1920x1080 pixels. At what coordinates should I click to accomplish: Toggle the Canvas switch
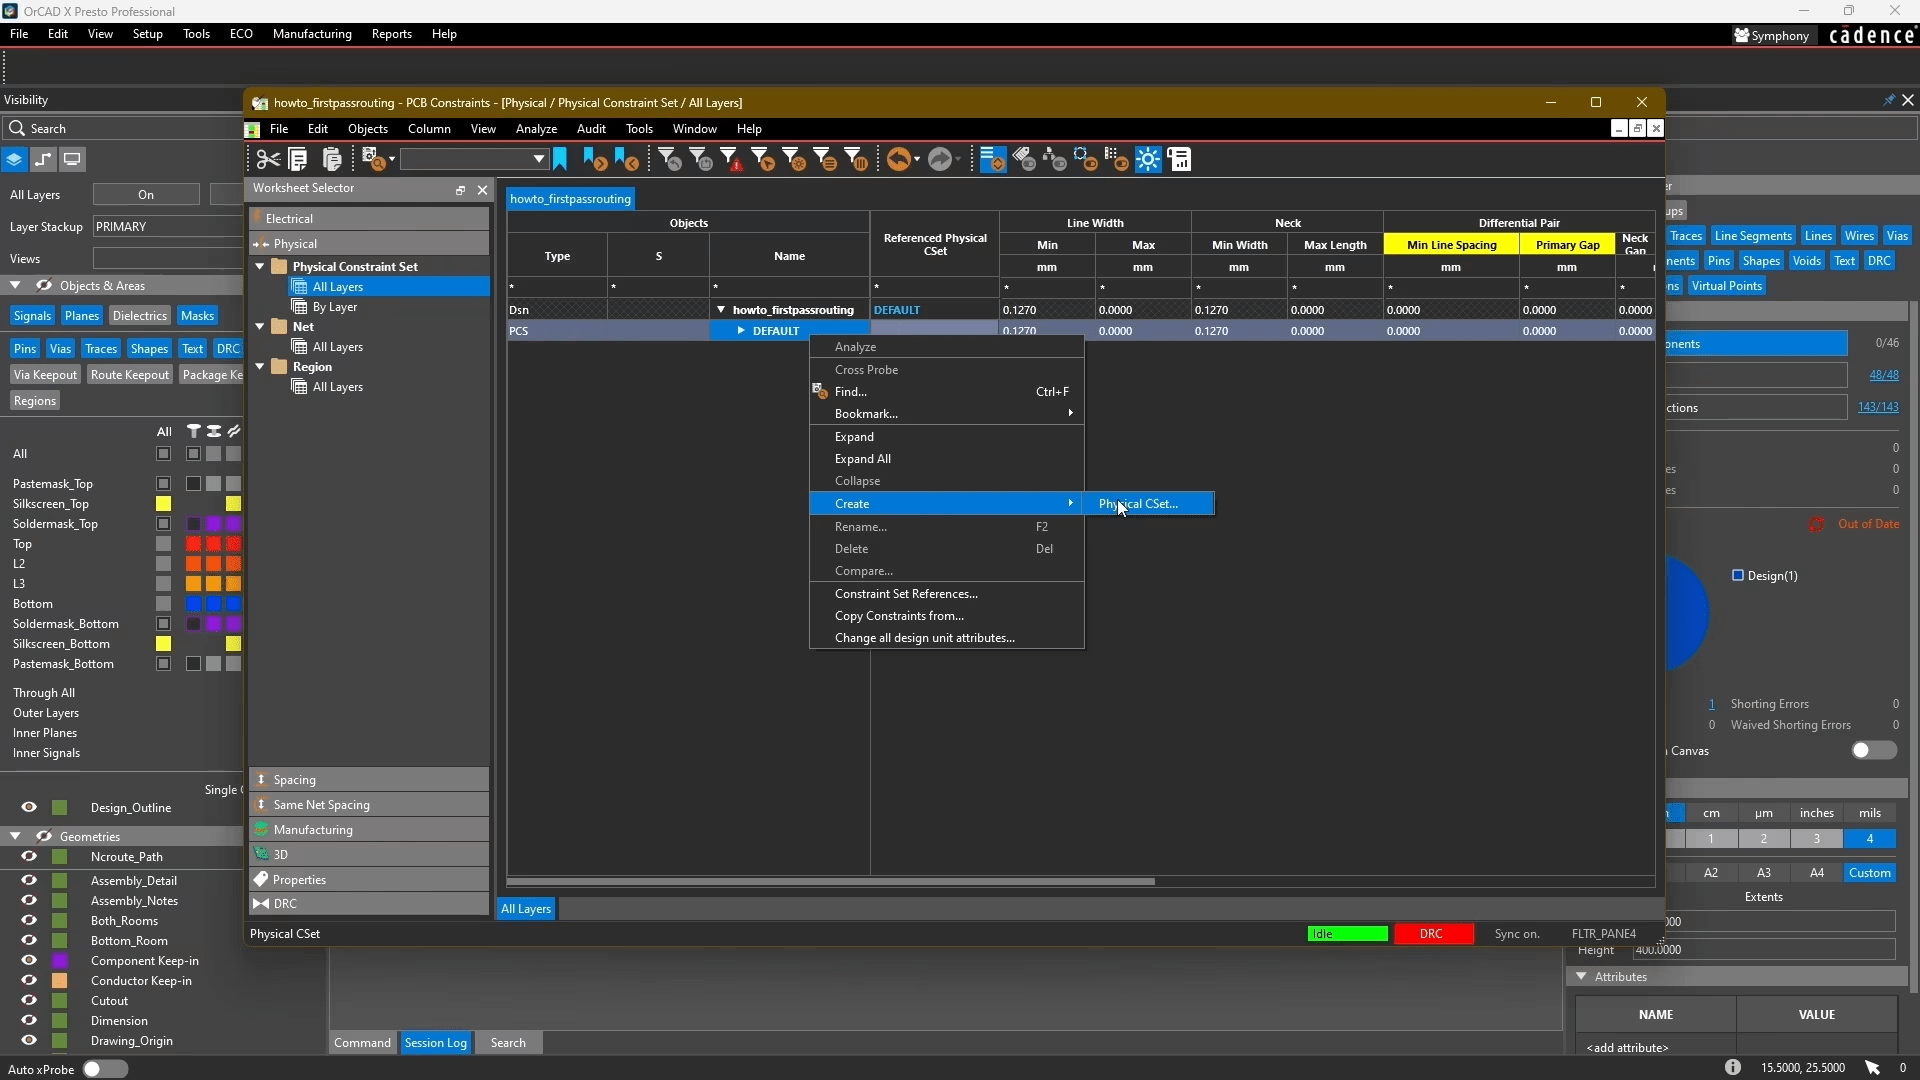coord(1874,750)
